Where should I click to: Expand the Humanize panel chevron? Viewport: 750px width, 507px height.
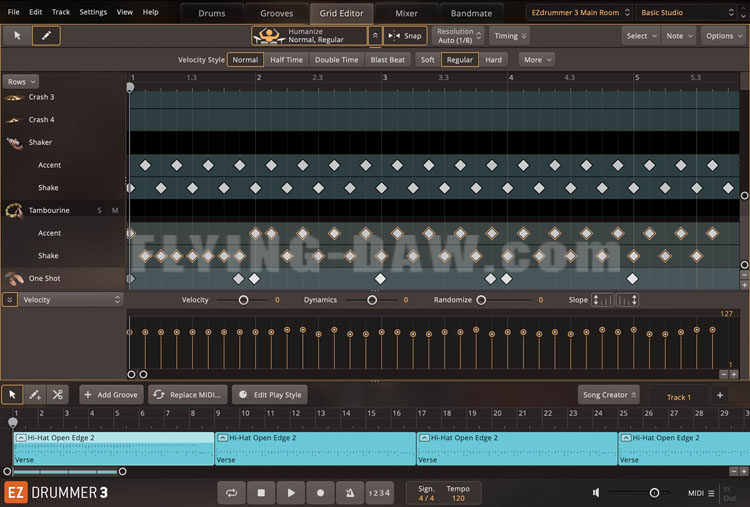point(375,35)
